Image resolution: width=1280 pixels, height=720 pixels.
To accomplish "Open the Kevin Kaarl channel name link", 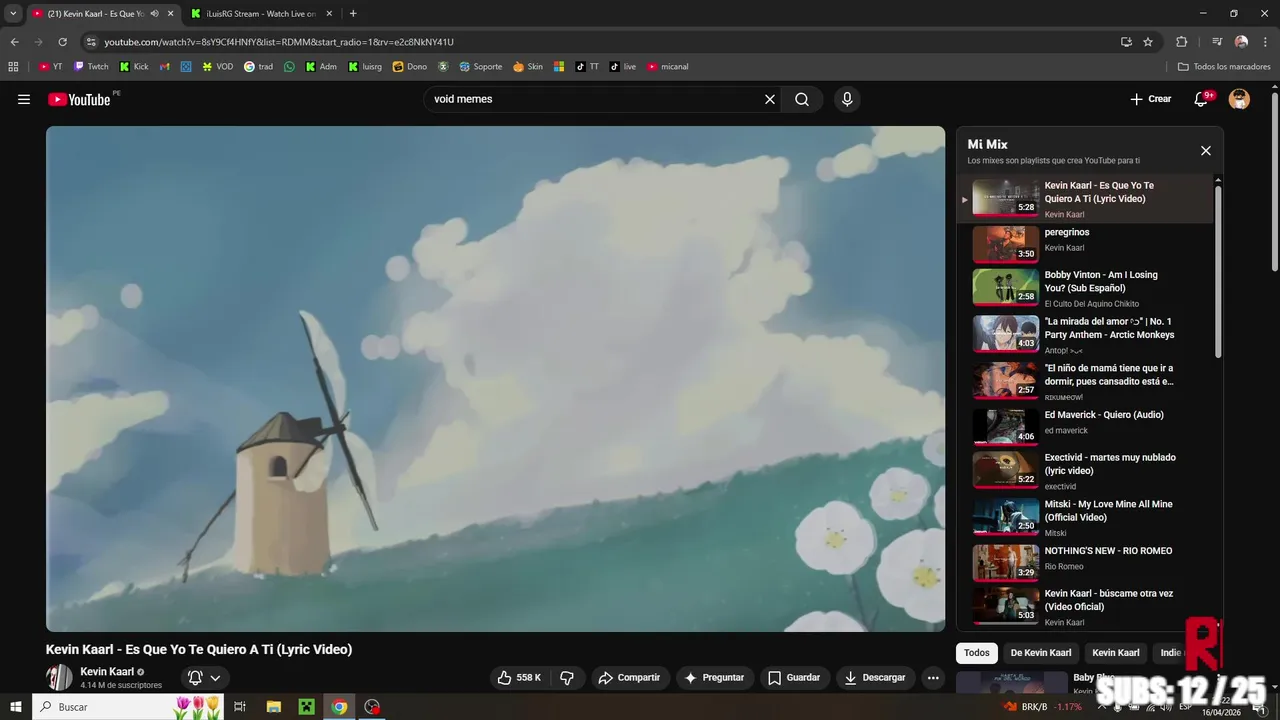I will (107, 672).
